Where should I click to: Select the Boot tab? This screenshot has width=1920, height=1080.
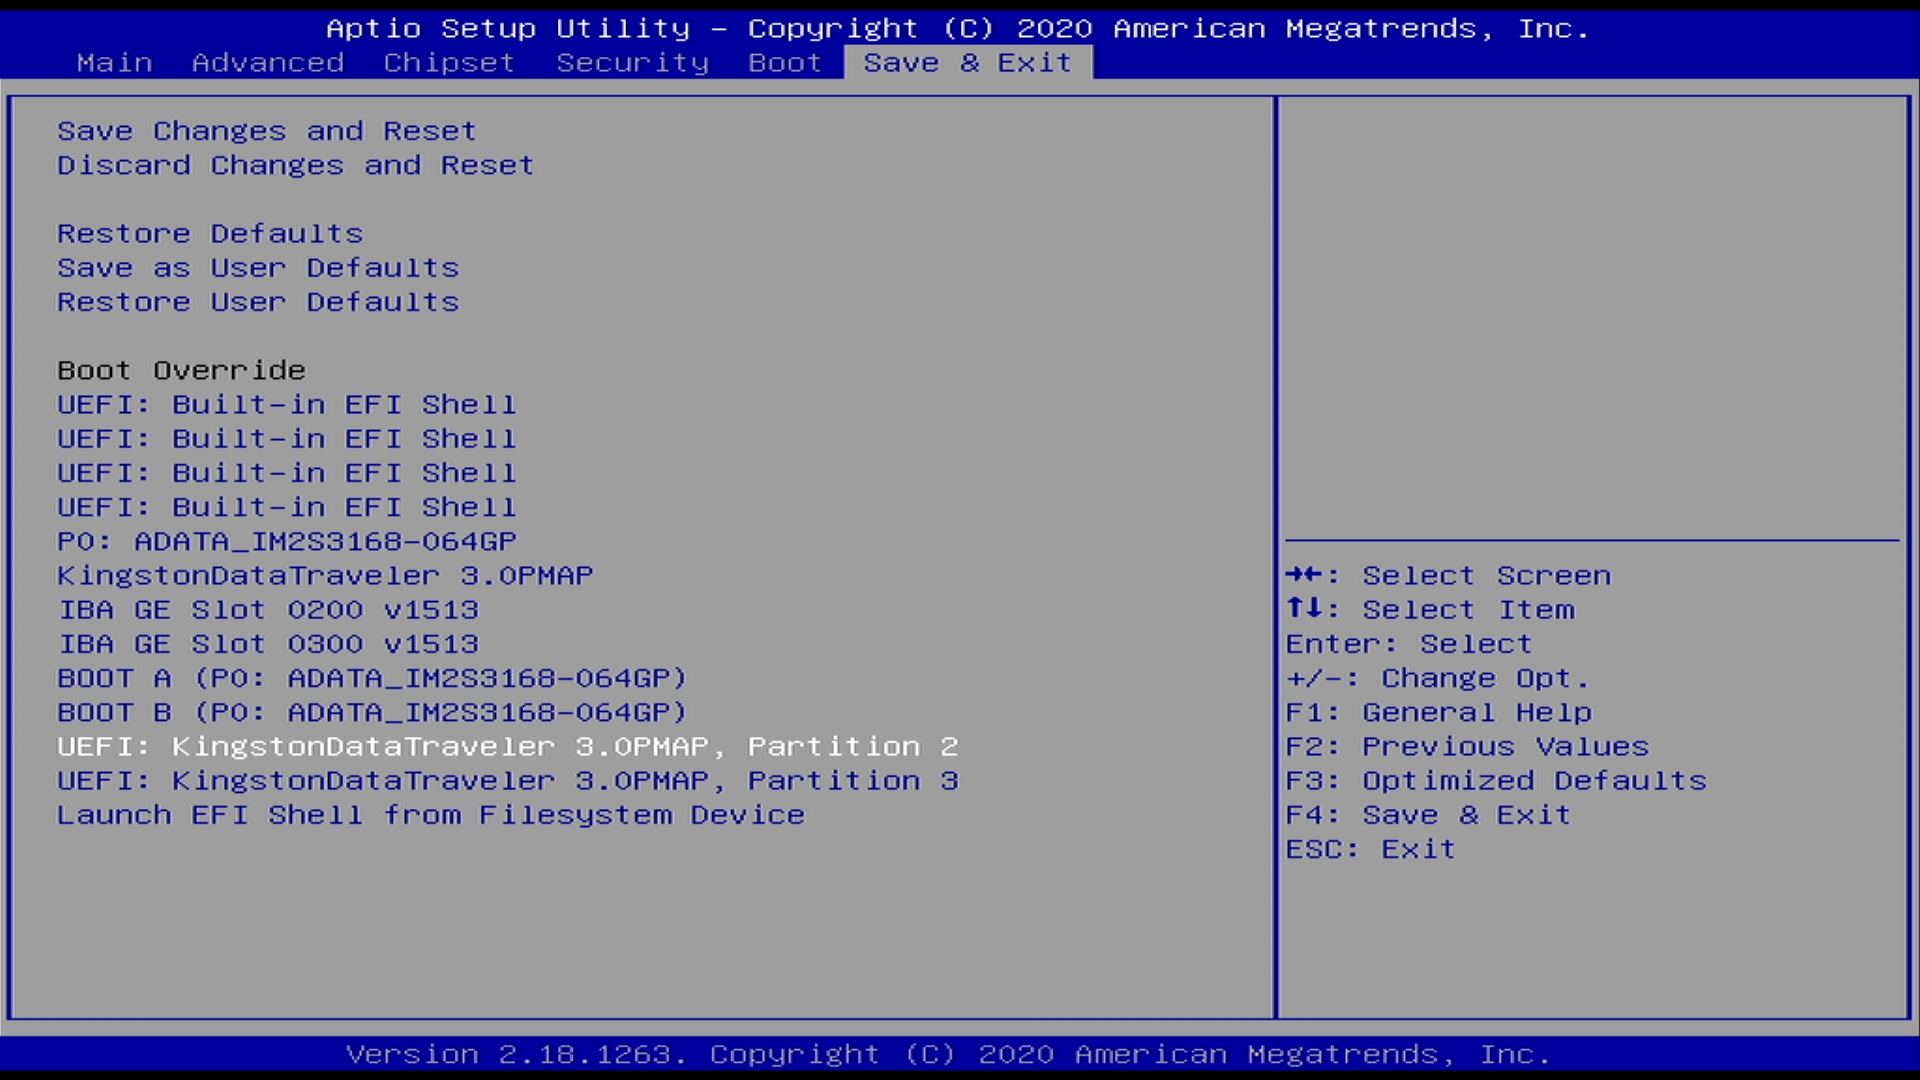pos(784,62)
